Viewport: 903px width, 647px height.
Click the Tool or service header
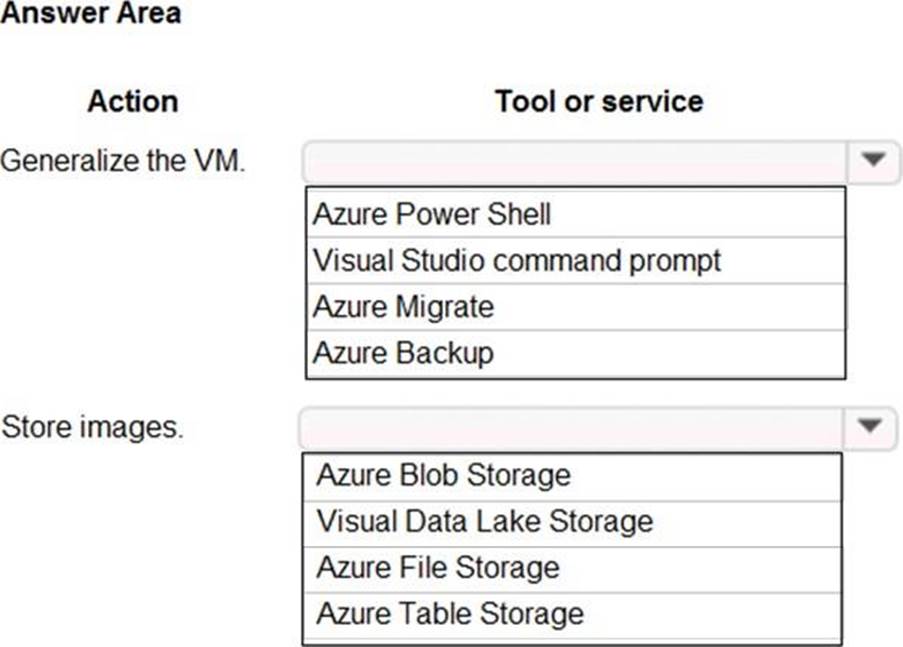tap(598, 101)
